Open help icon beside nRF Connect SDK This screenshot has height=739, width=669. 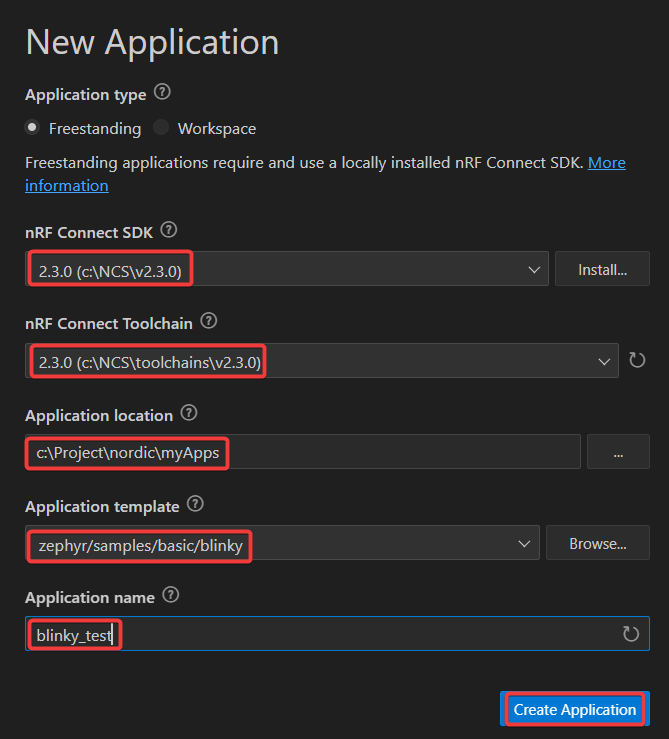tap(169, 230)
